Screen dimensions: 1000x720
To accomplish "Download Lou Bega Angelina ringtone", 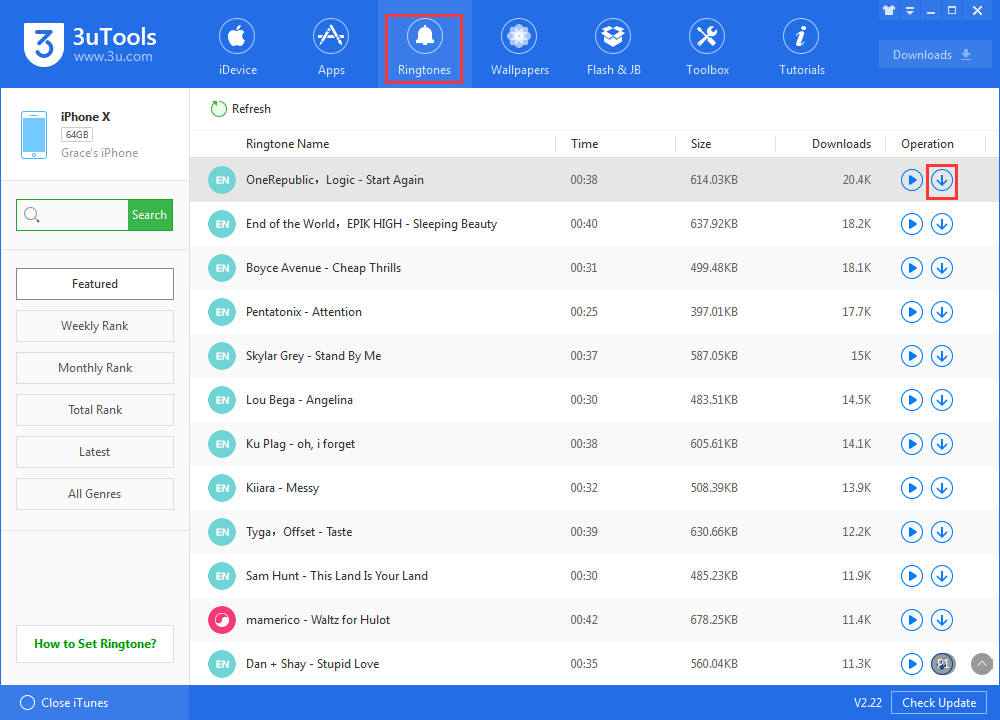I will click(x=942, y=400).
